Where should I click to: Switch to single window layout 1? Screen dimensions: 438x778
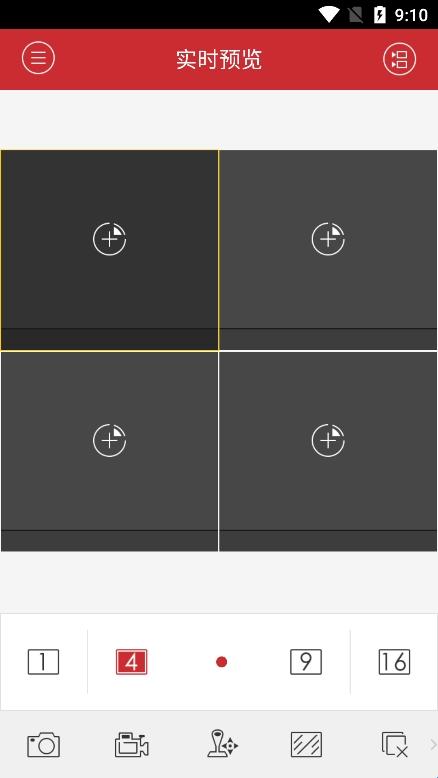click(x=43, y=662)
